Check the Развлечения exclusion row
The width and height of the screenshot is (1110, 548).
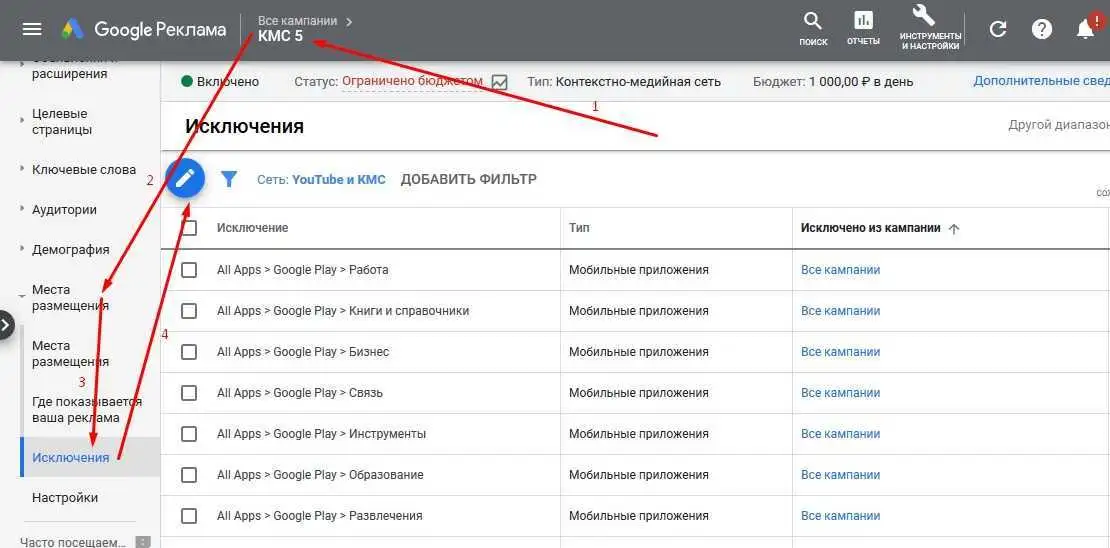[x=189, y=516]
